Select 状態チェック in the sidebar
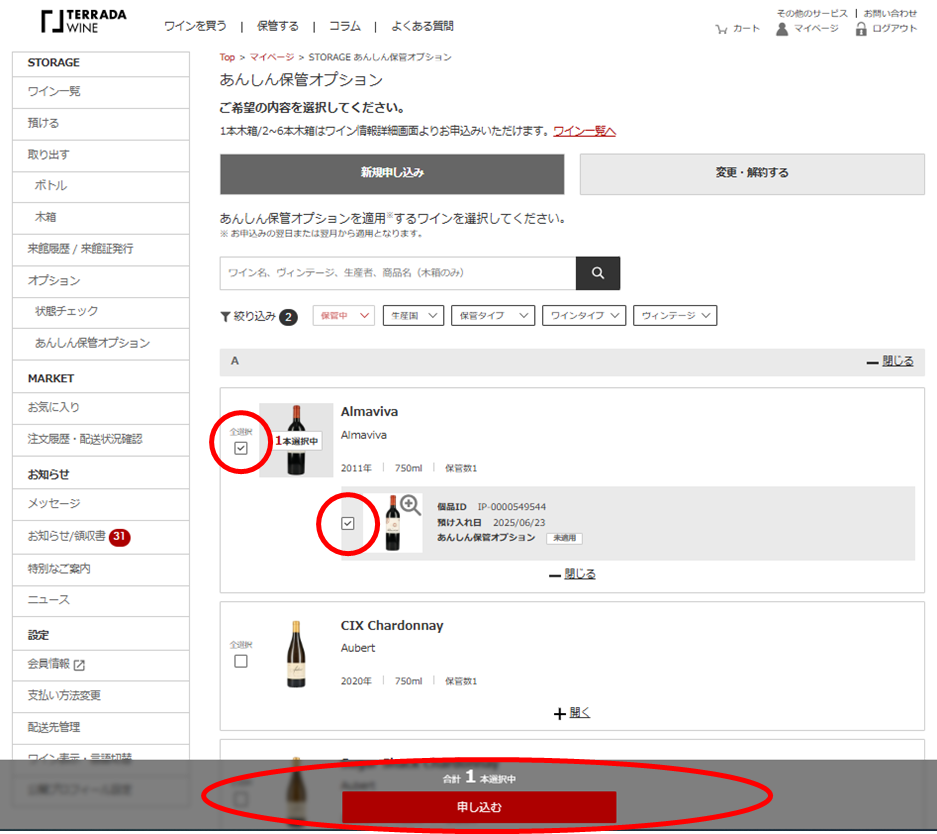The height and width of the screenshot is (834, 937). click(x=101, y=312)
